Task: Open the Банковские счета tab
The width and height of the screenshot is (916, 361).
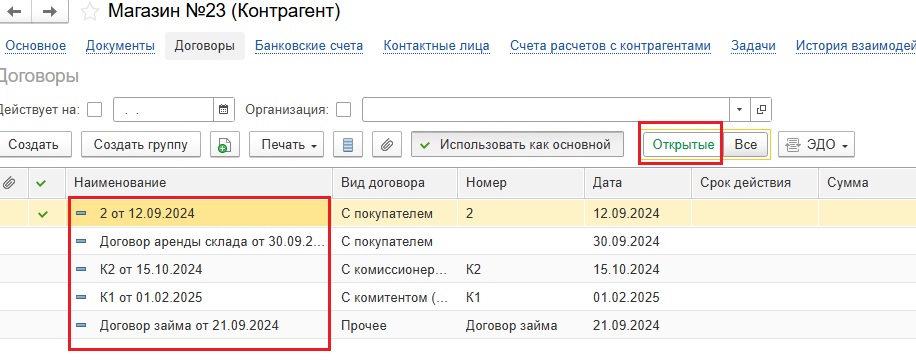Action: tap(309, 46)
